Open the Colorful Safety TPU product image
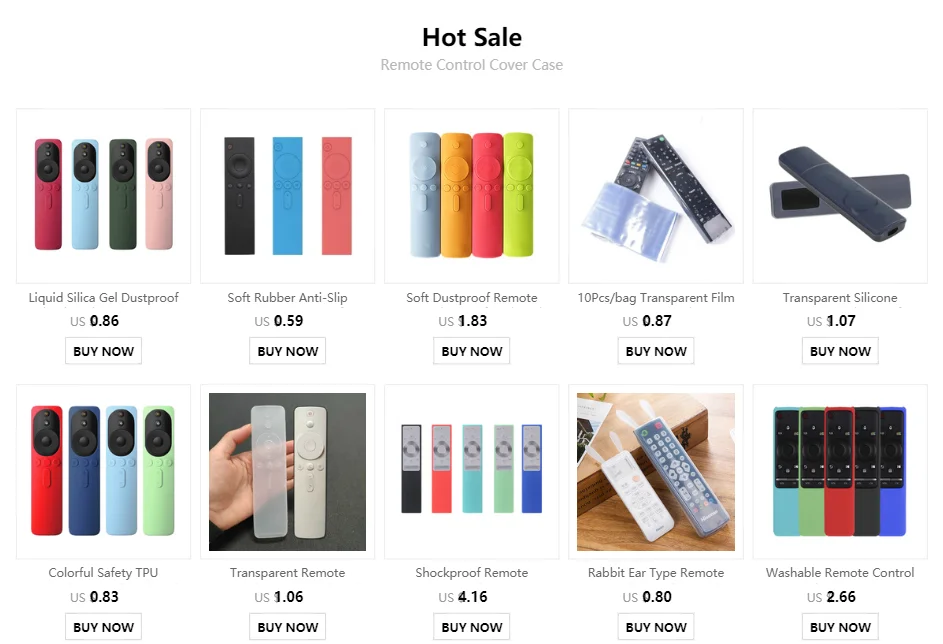The height and width of the screenshot is (644, 943). [103, 472]
